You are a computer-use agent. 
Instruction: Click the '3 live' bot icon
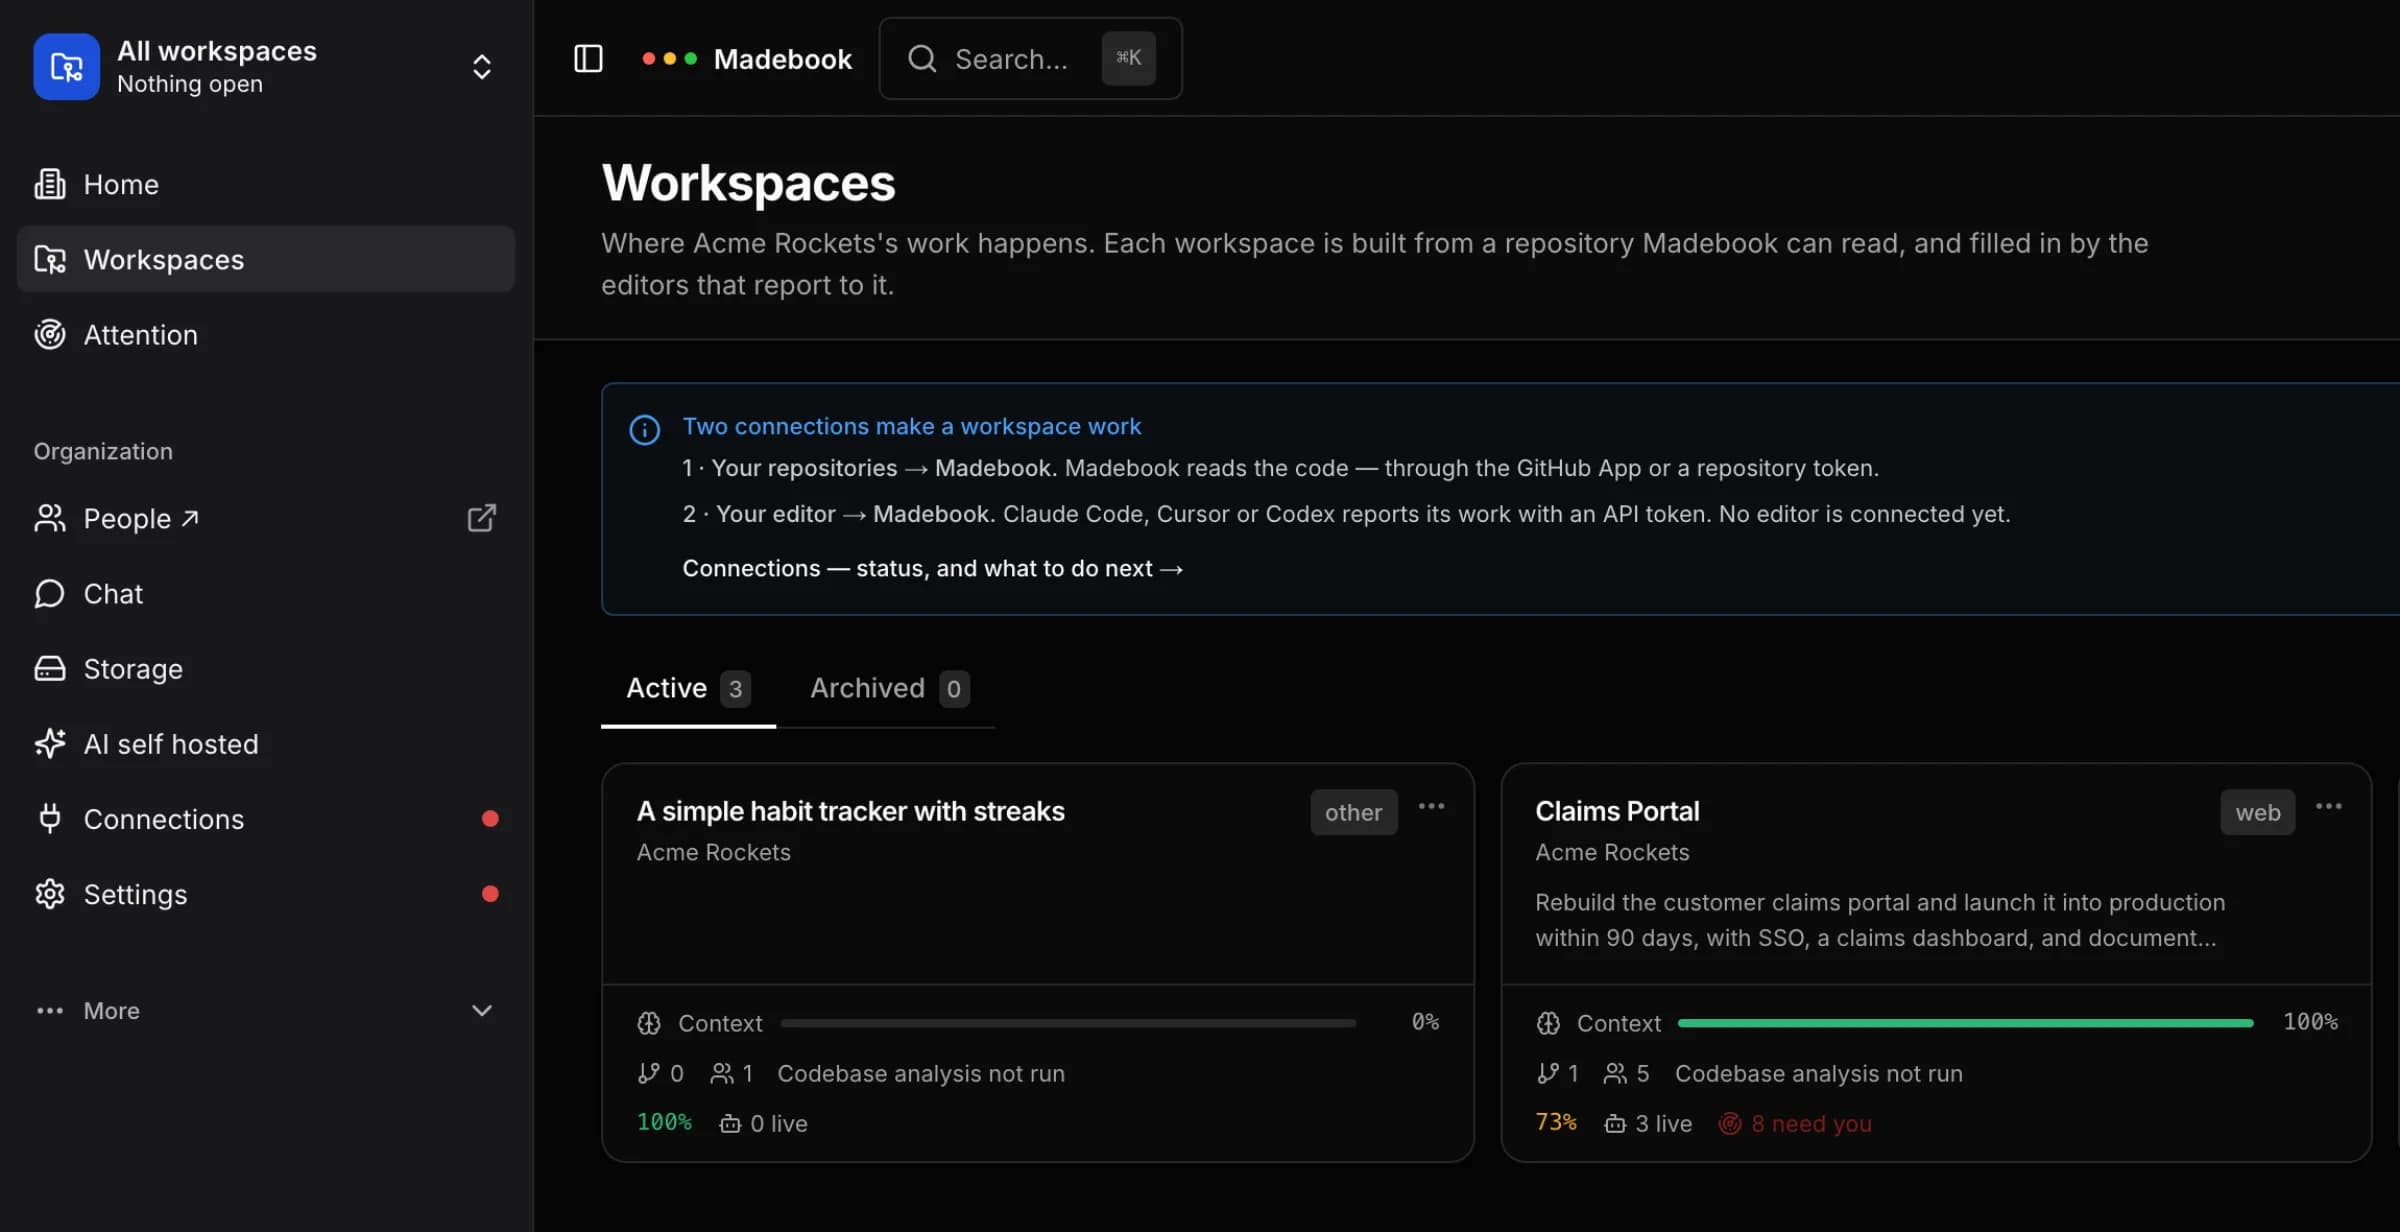click(1615, 1123)
